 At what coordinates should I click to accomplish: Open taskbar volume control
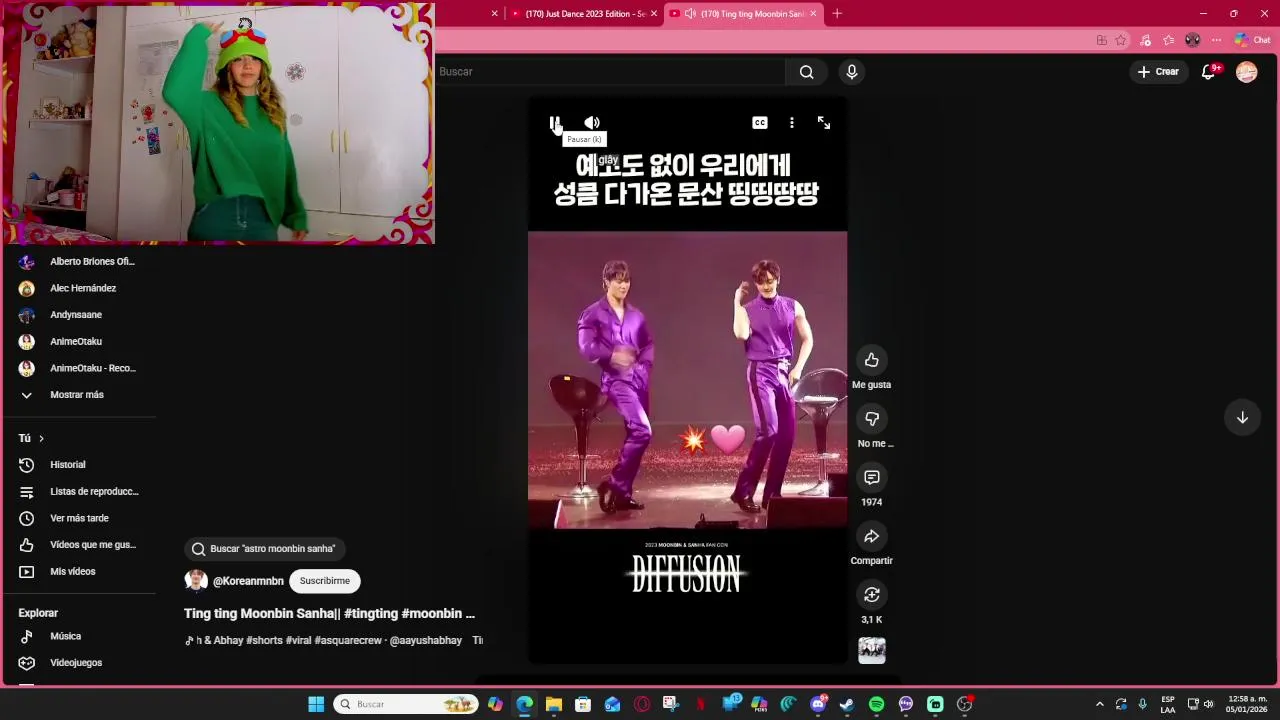1208,704
